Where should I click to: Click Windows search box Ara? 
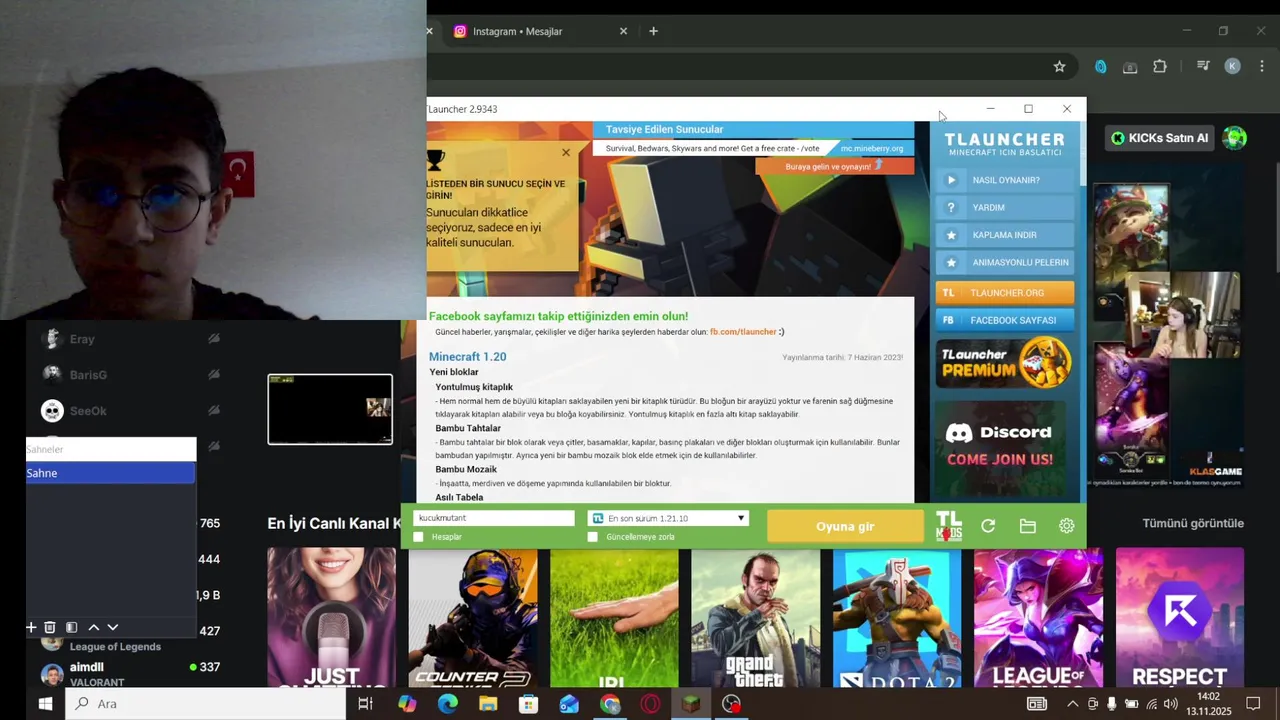click(205, 704)
